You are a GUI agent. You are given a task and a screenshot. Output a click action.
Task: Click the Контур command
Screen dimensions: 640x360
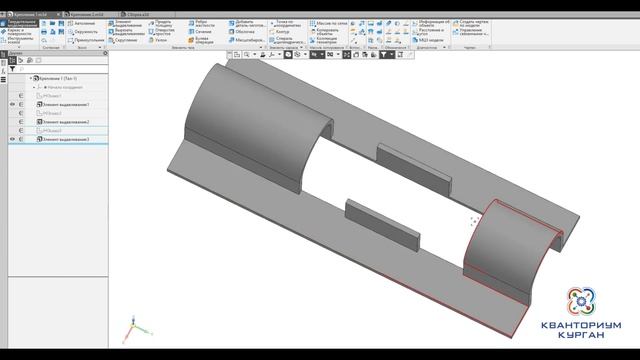pos(280,32)
